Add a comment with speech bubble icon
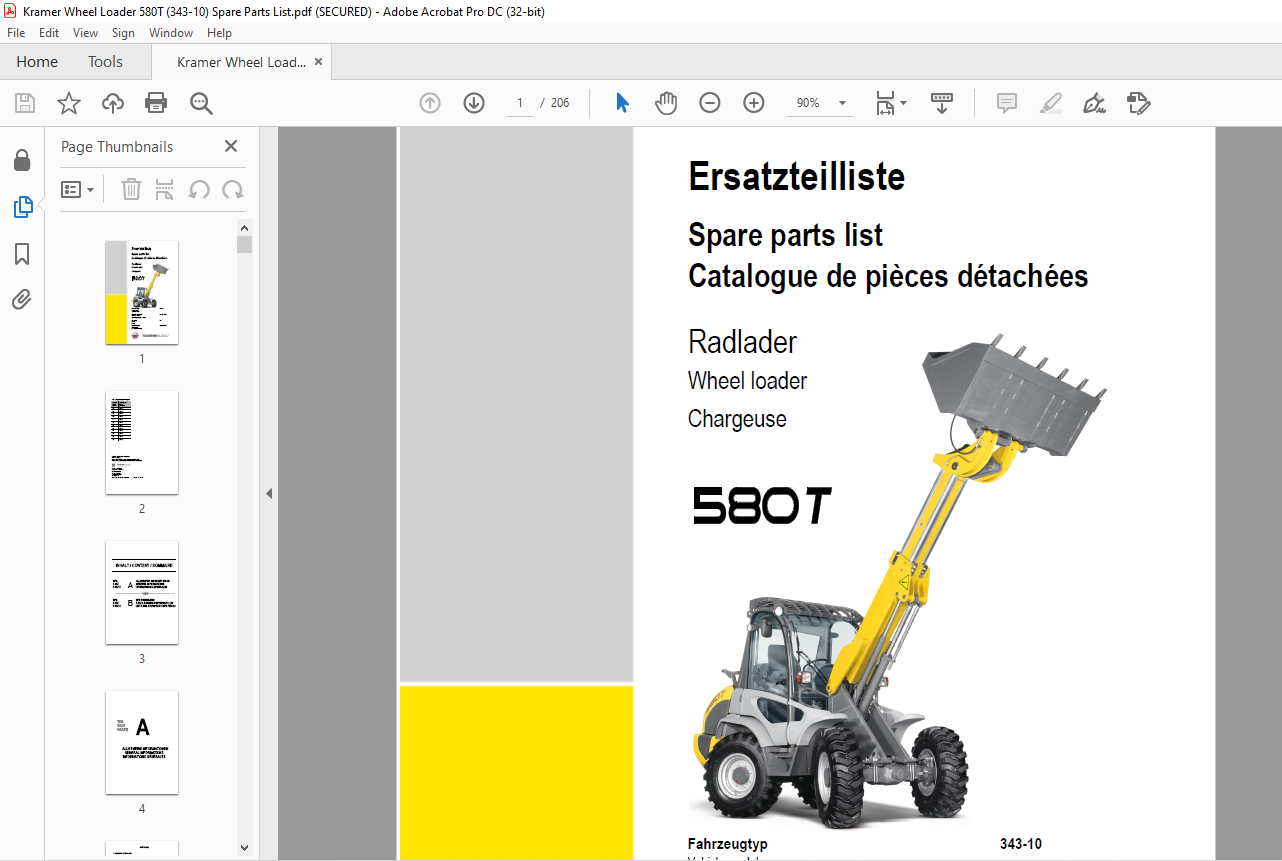This screenshot has width=1282, height=861. point(1007,103)
